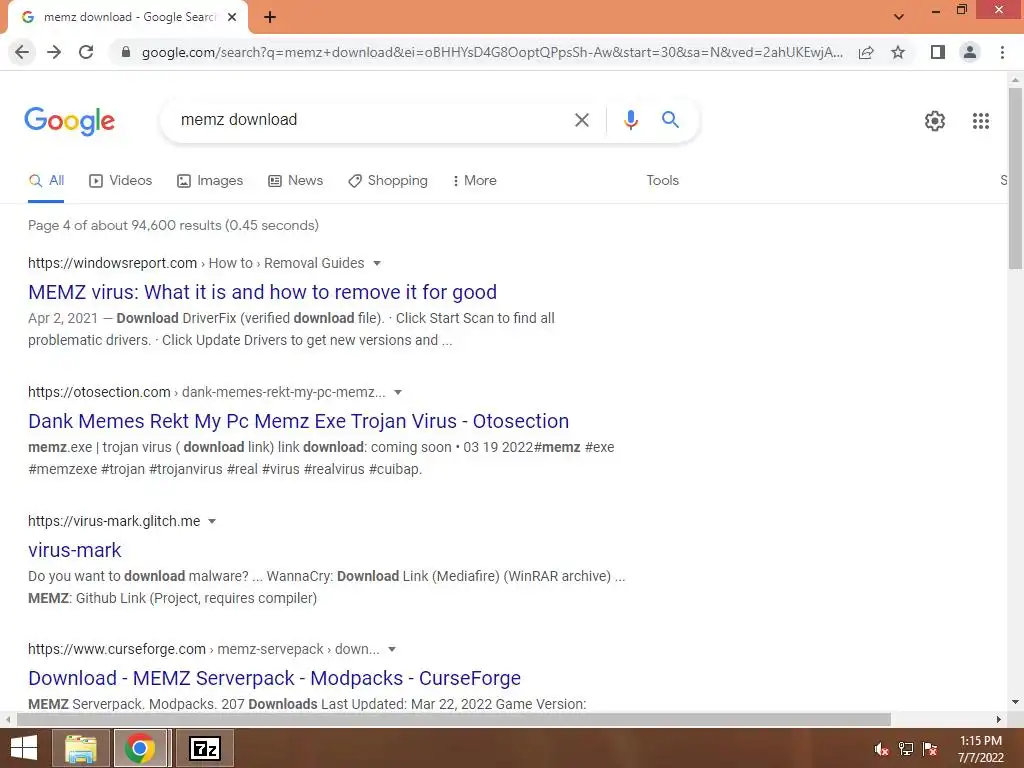1024x768 pixels.
Task: Expand dropdown arrow next to virus-mark.glitch.me
Action: pyautogui.click(x=212, y=522)
